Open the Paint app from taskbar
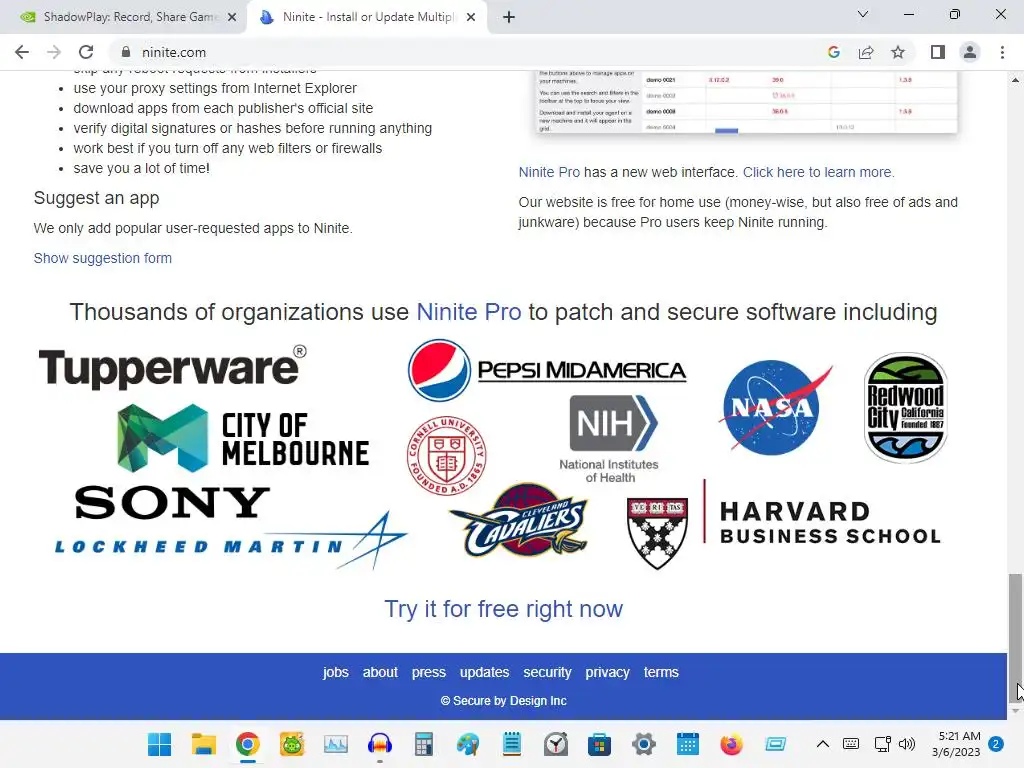Viewport: 1024px width, 768px height. click(x=468, y=744)
